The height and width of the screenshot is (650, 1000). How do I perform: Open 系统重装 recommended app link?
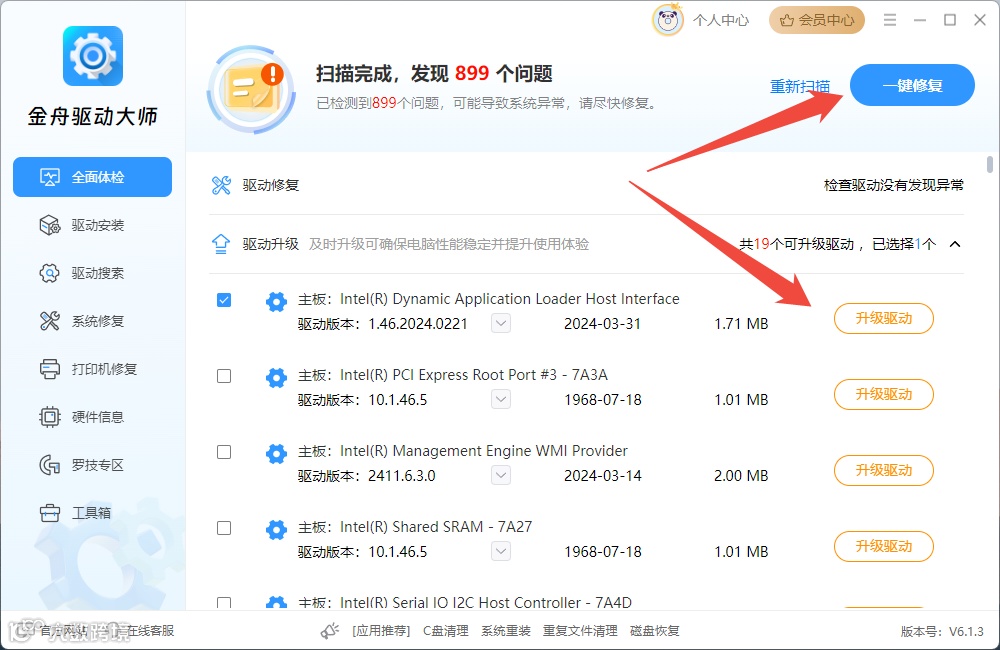click(506, 631)
